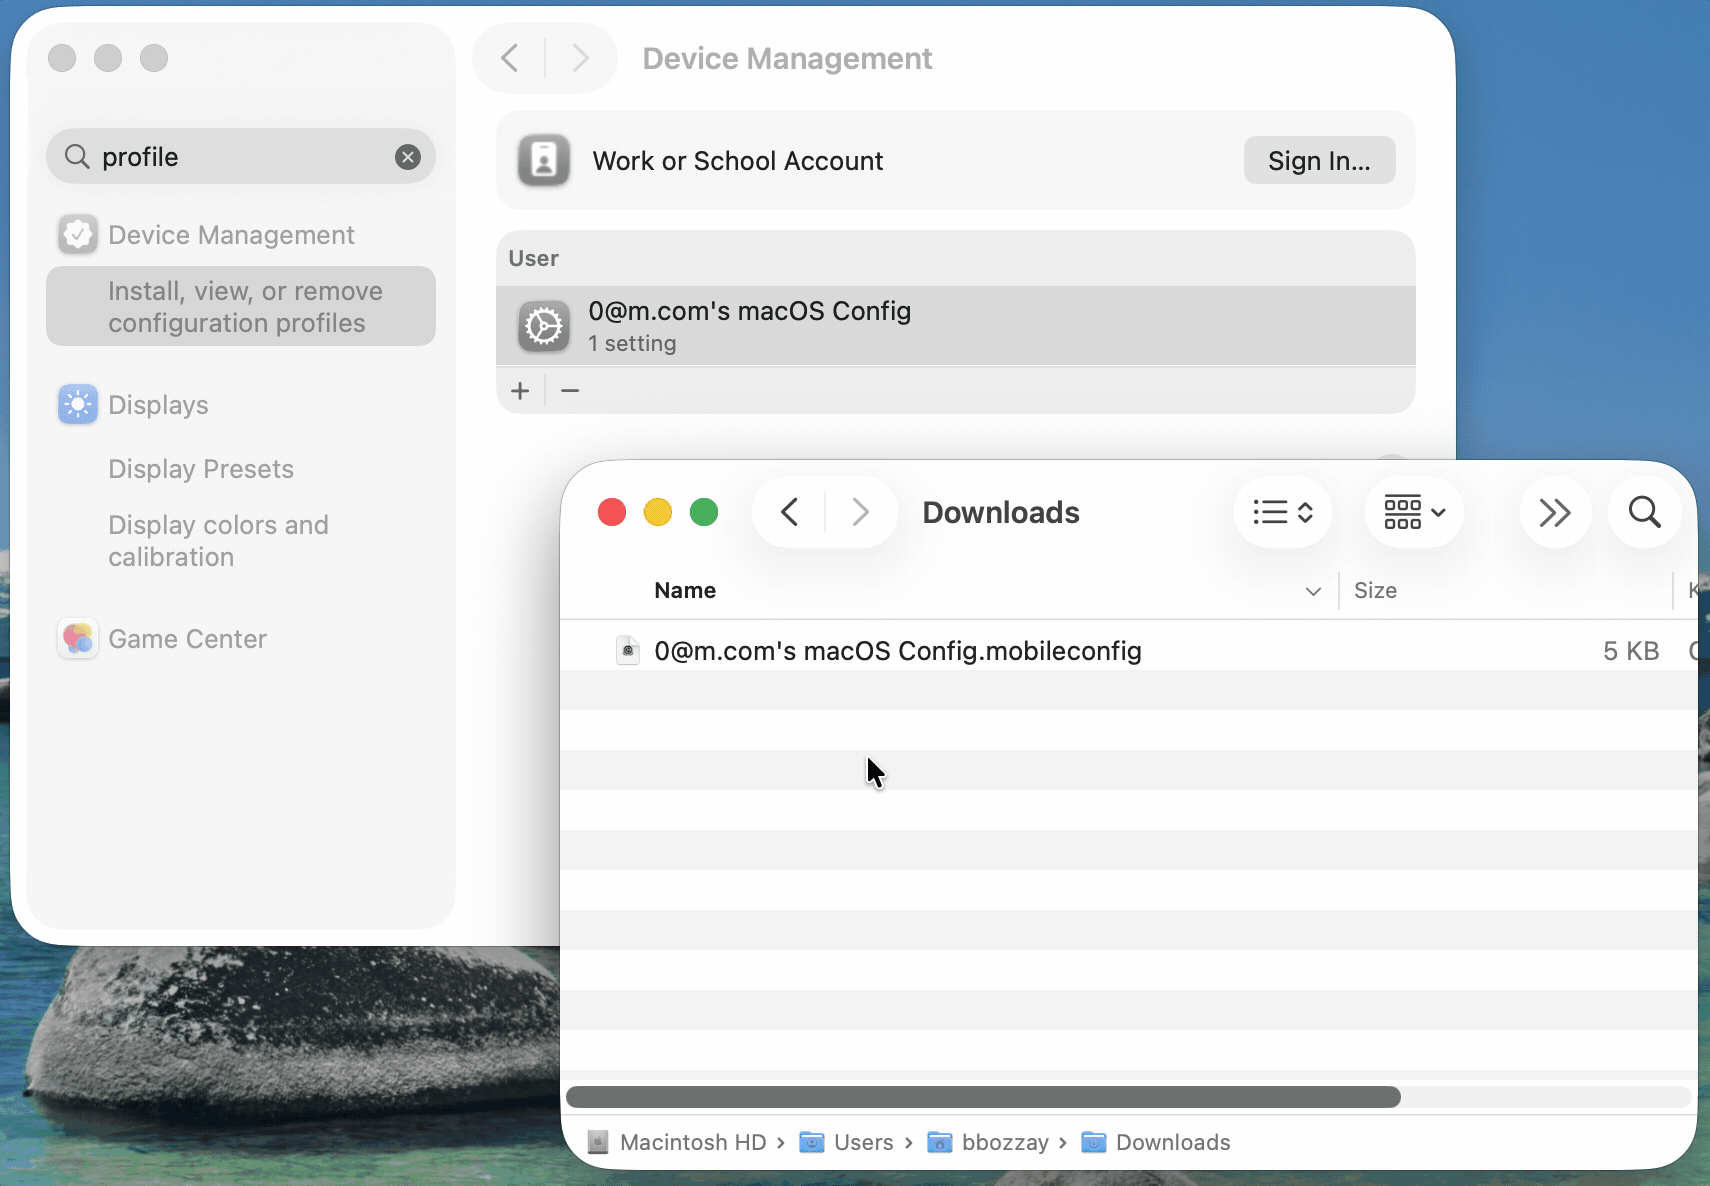
Task: Open Game Center in the sidebar
Action: click(x=187, y=639)
